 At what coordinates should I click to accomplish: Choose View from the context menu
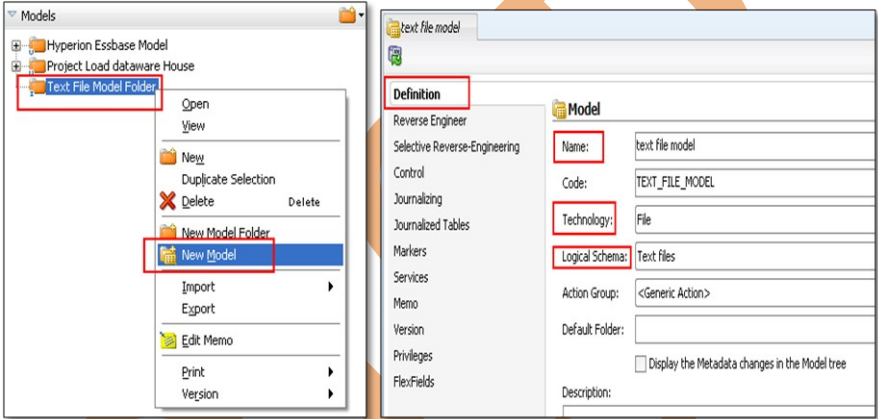193,126
